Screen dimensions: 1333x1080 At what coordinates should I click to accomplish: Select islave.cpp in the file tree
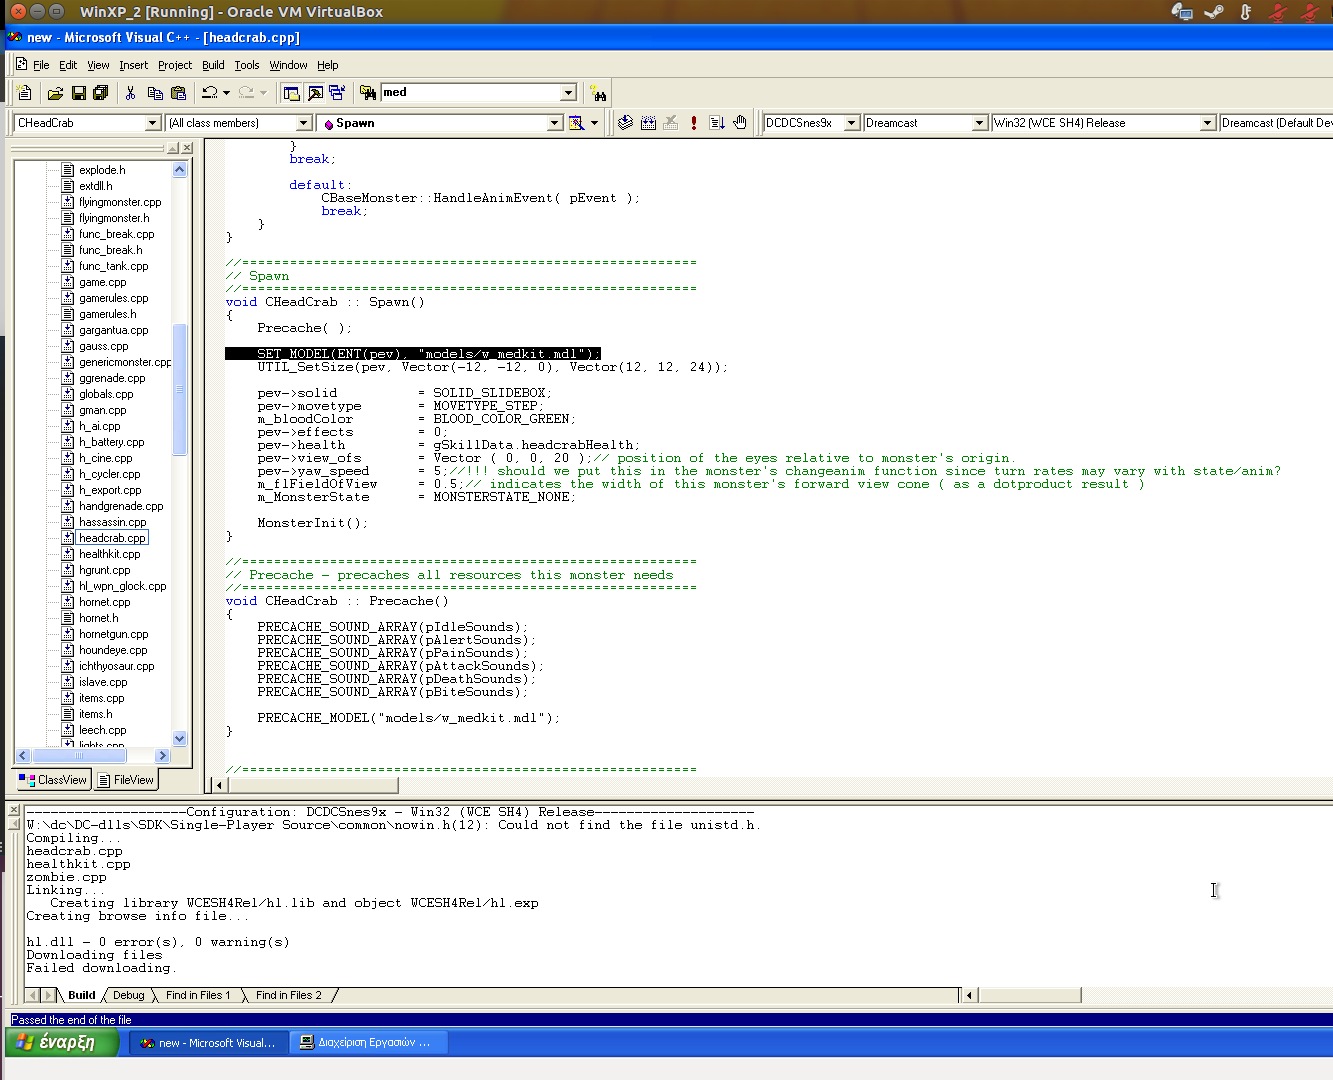tap(103, 682)
